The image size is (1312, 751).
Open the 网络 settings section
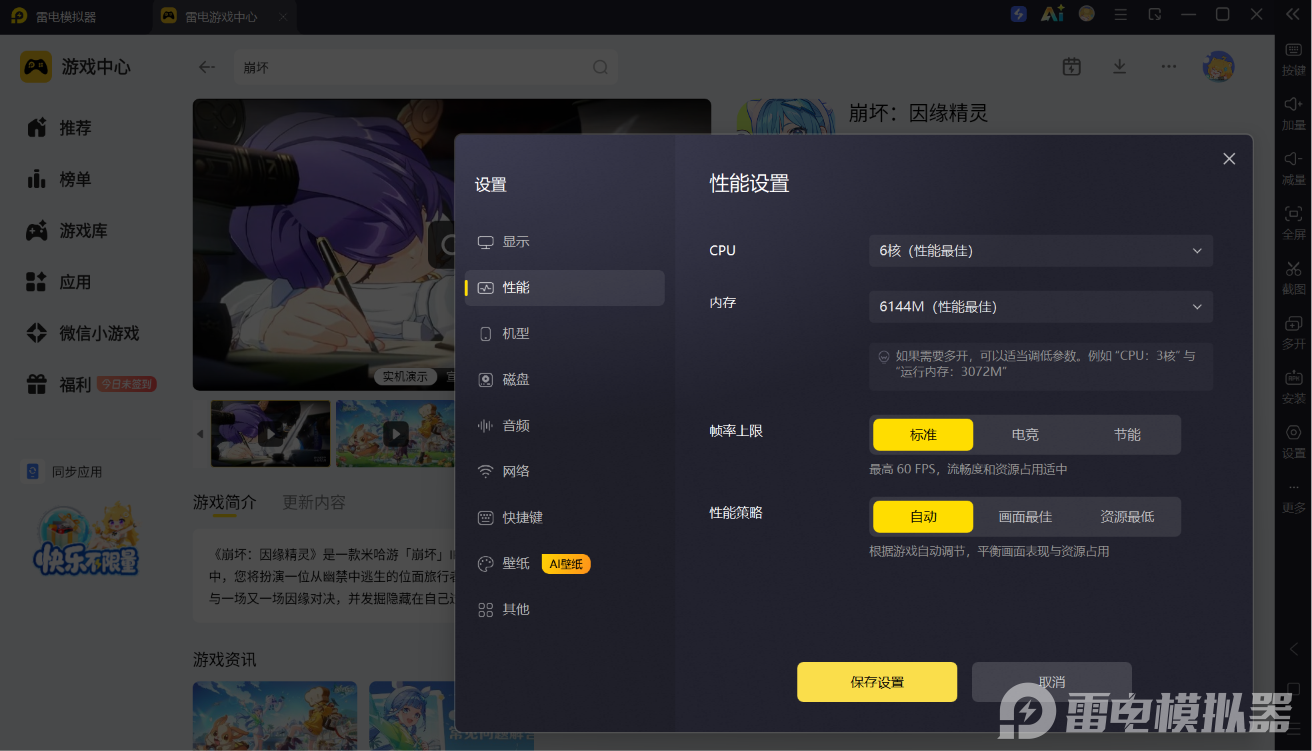565,472
